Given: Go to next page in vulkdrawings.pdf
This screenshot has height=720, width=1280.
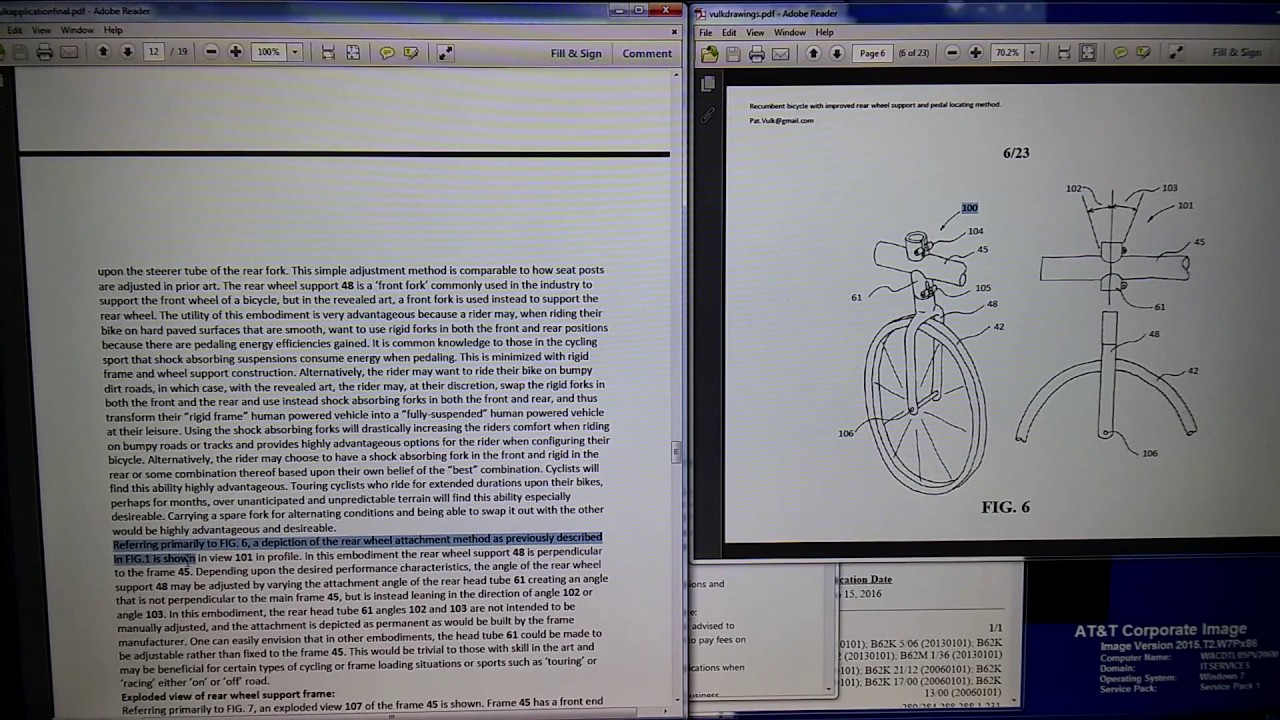Looking at the screenshot, I should click(x=838, y=53).
